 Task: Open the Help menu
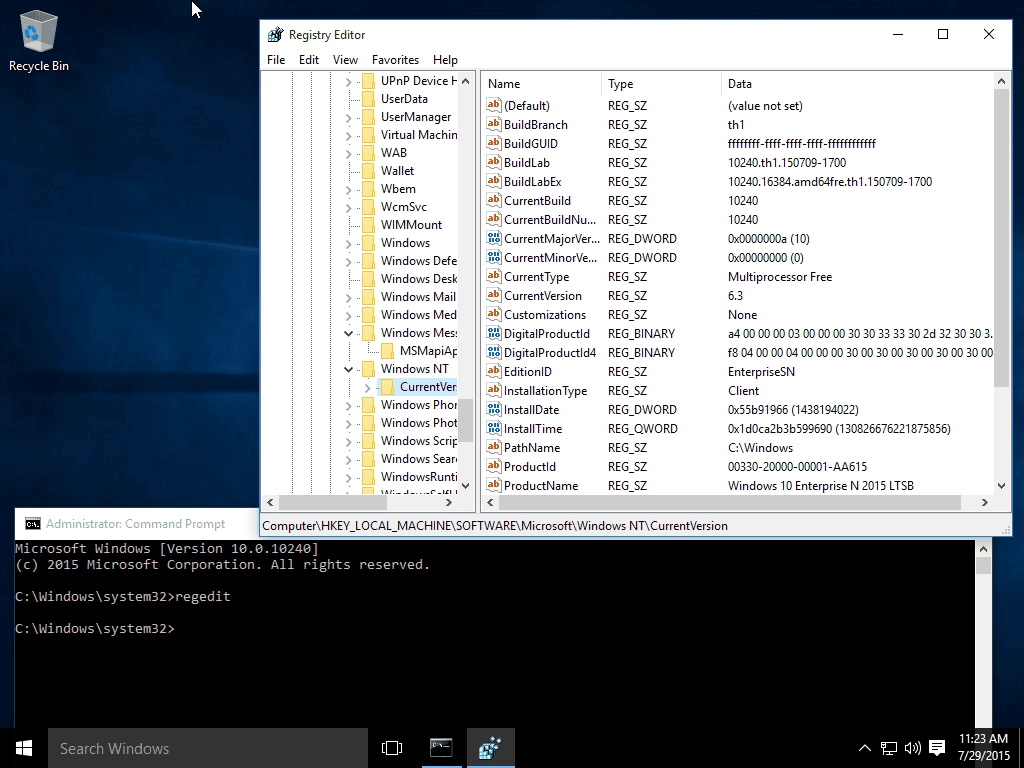(445, 59)
